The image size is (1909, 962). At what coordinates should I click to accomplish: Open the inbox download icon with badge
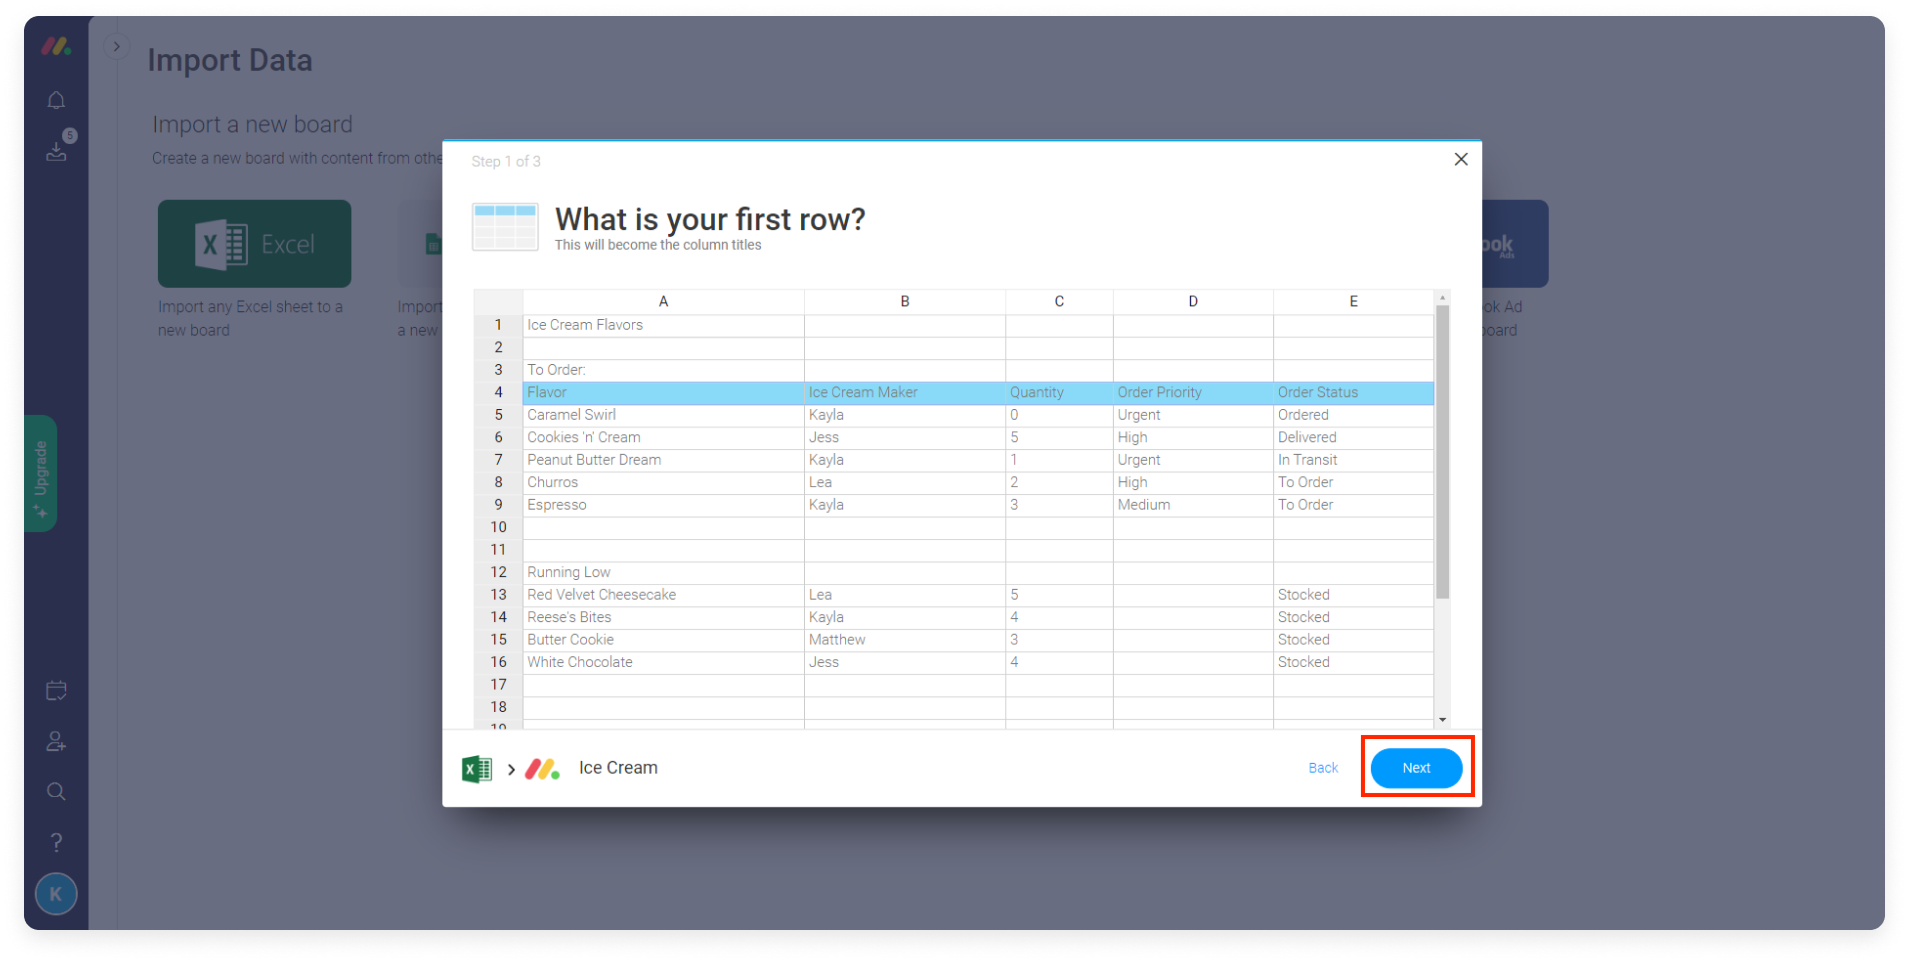pyautogui.click(x=58, y=147)
